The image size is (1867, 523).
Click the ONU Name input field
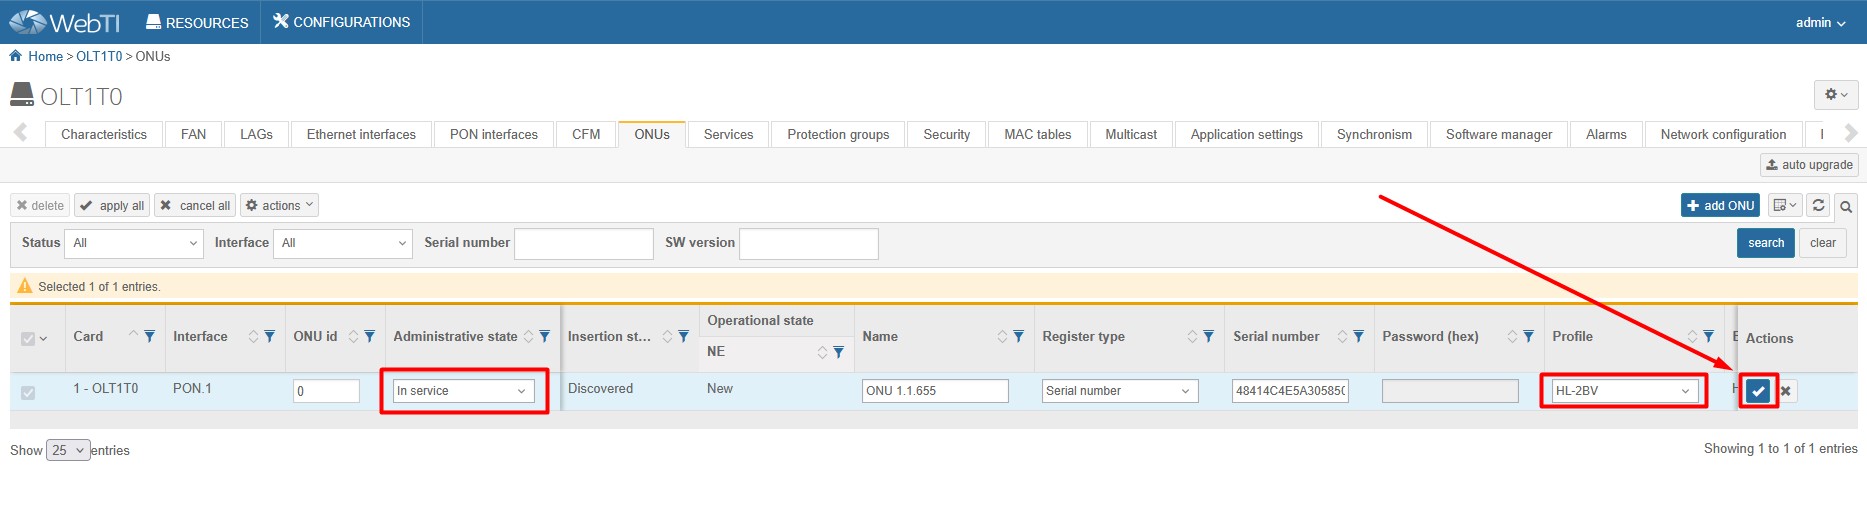pyautogui.click(x=934, y=391)
